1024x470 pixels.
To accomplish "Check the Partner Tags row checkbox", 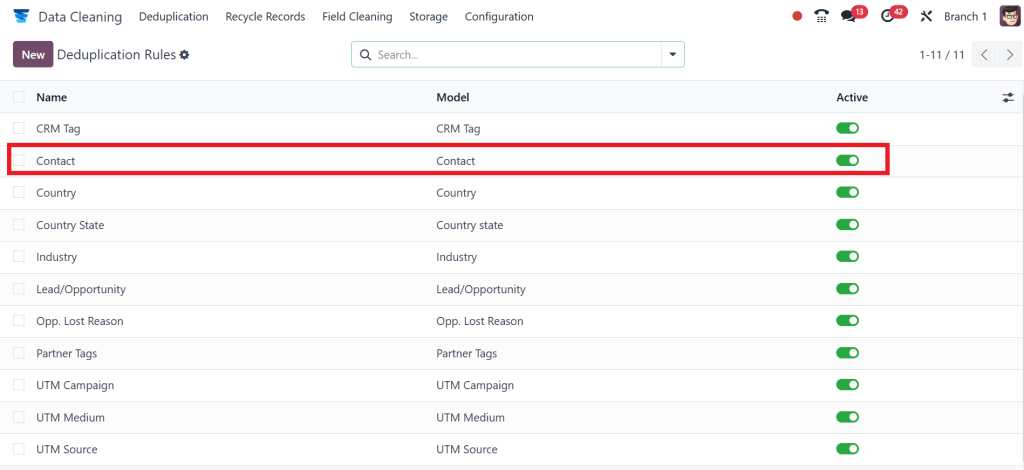I will click(x=19, y=352).
